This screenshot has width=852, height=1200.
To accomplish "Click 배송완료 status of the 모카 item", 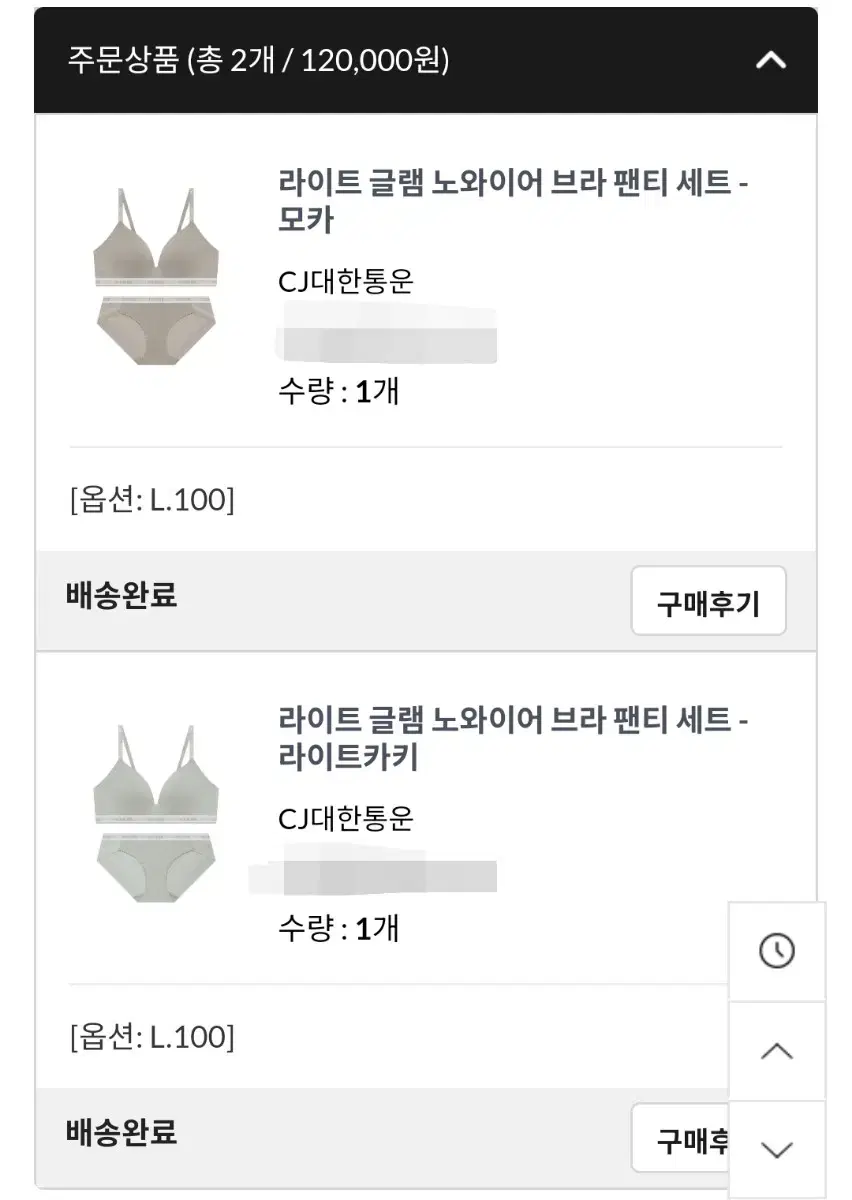I will [x=121, y=596].
